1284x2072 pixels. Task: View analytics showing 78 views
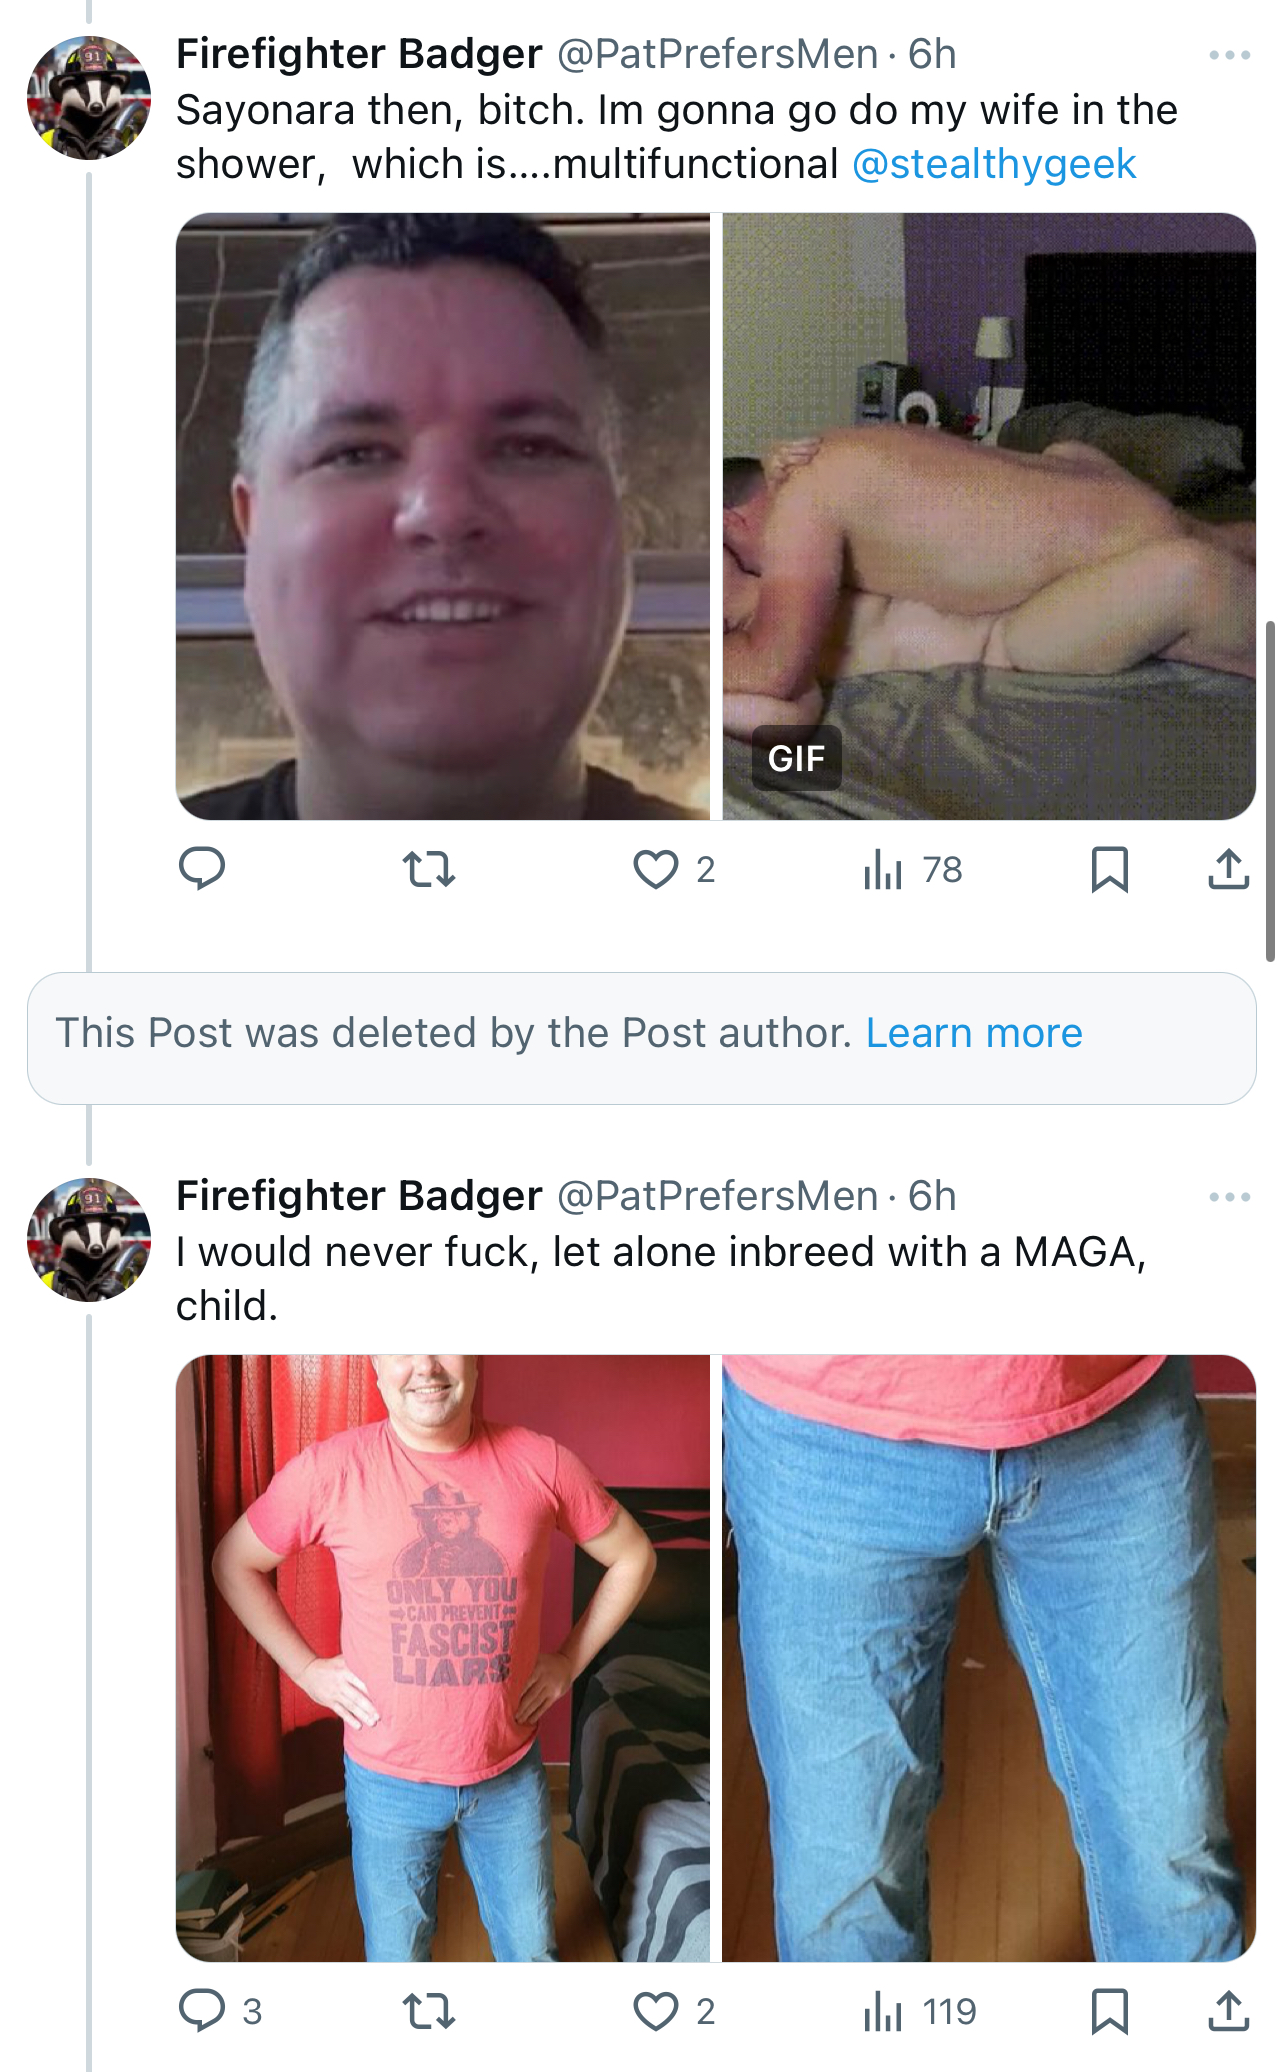pos(912,869)
